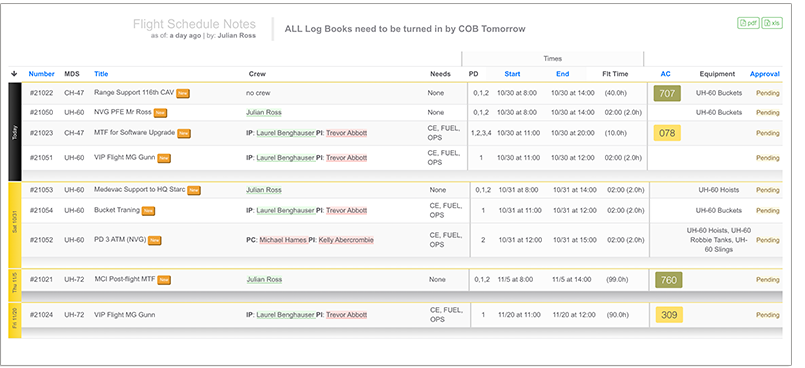Screen dimensions: 805x368
Task: Open flight number #21022
Action: (x=41, y=93)
